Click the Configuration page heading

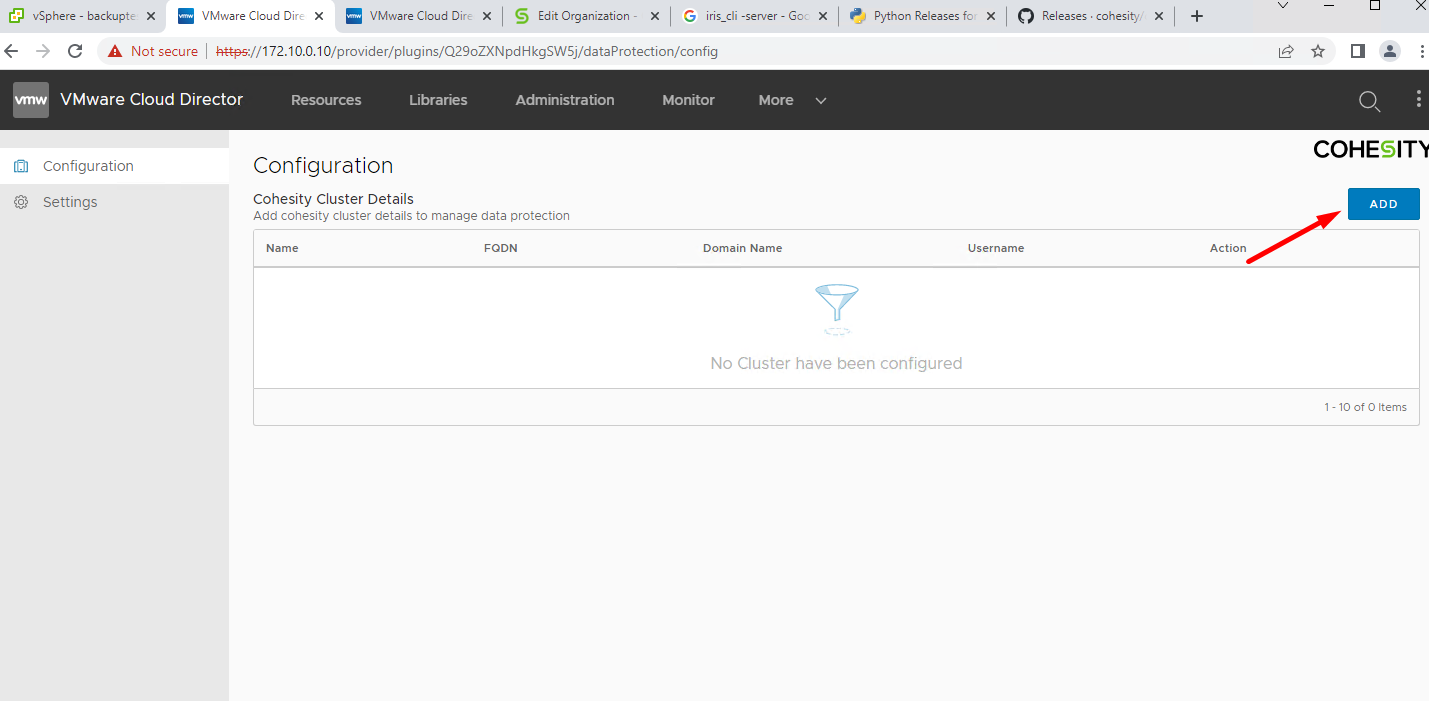[323, 166]
